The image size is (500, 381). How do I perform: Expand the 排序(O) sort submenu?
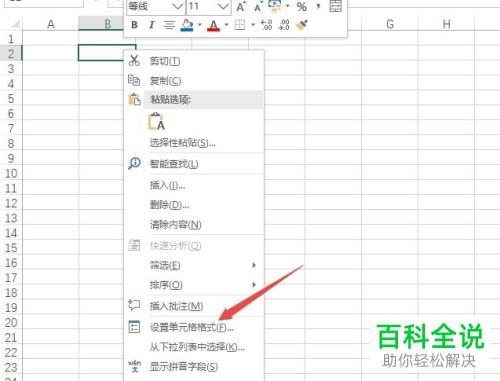click(194, 285)
